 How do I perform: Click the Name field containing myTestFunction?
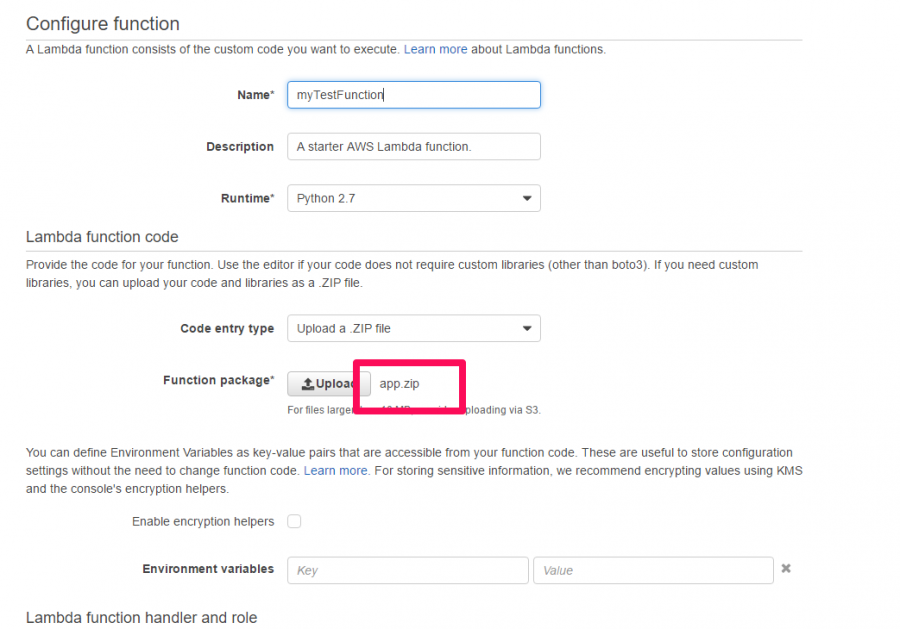[x=413, y=95]
